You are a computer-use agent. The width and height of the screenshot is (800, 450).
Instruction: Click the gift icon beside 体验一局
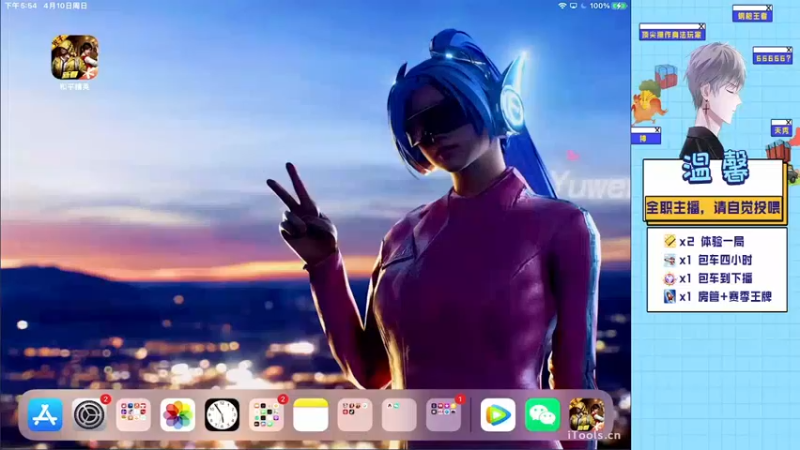click(x=669, y=241)
